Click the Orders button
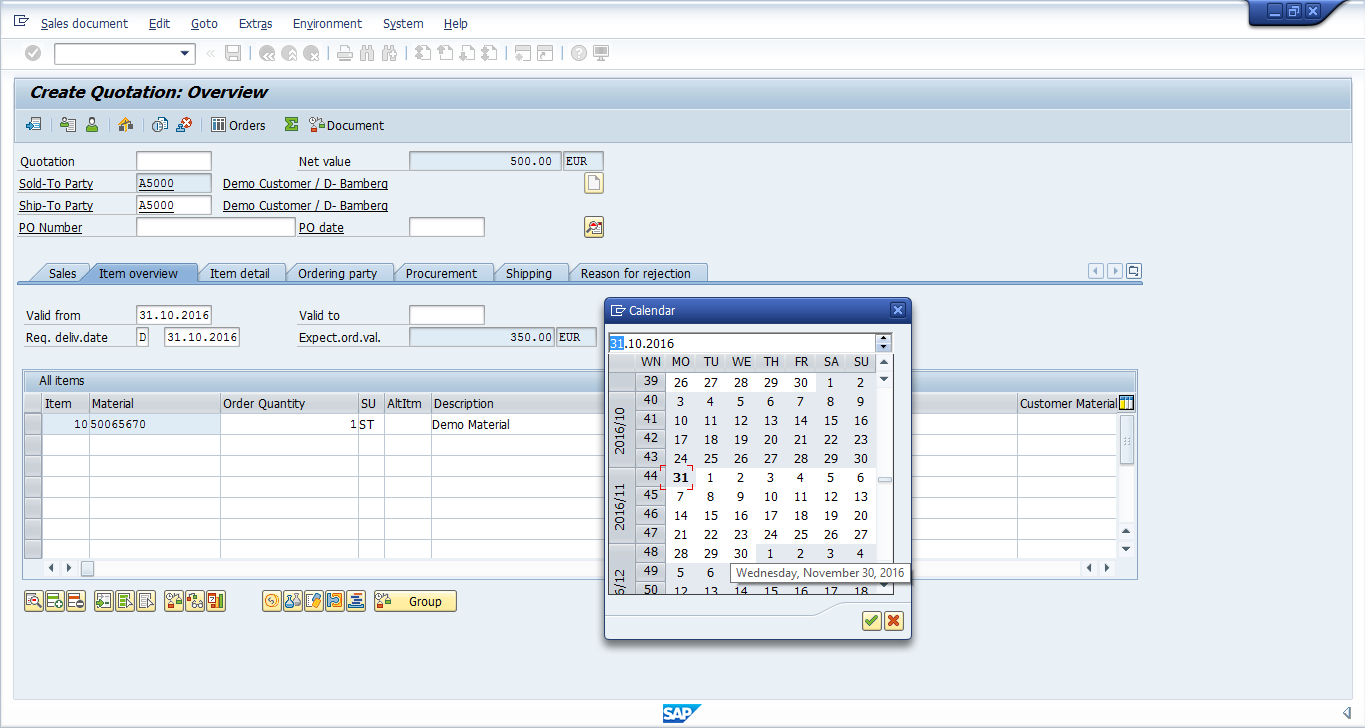This screenshot has width=1365, height=728. click(x=238, y=125)
